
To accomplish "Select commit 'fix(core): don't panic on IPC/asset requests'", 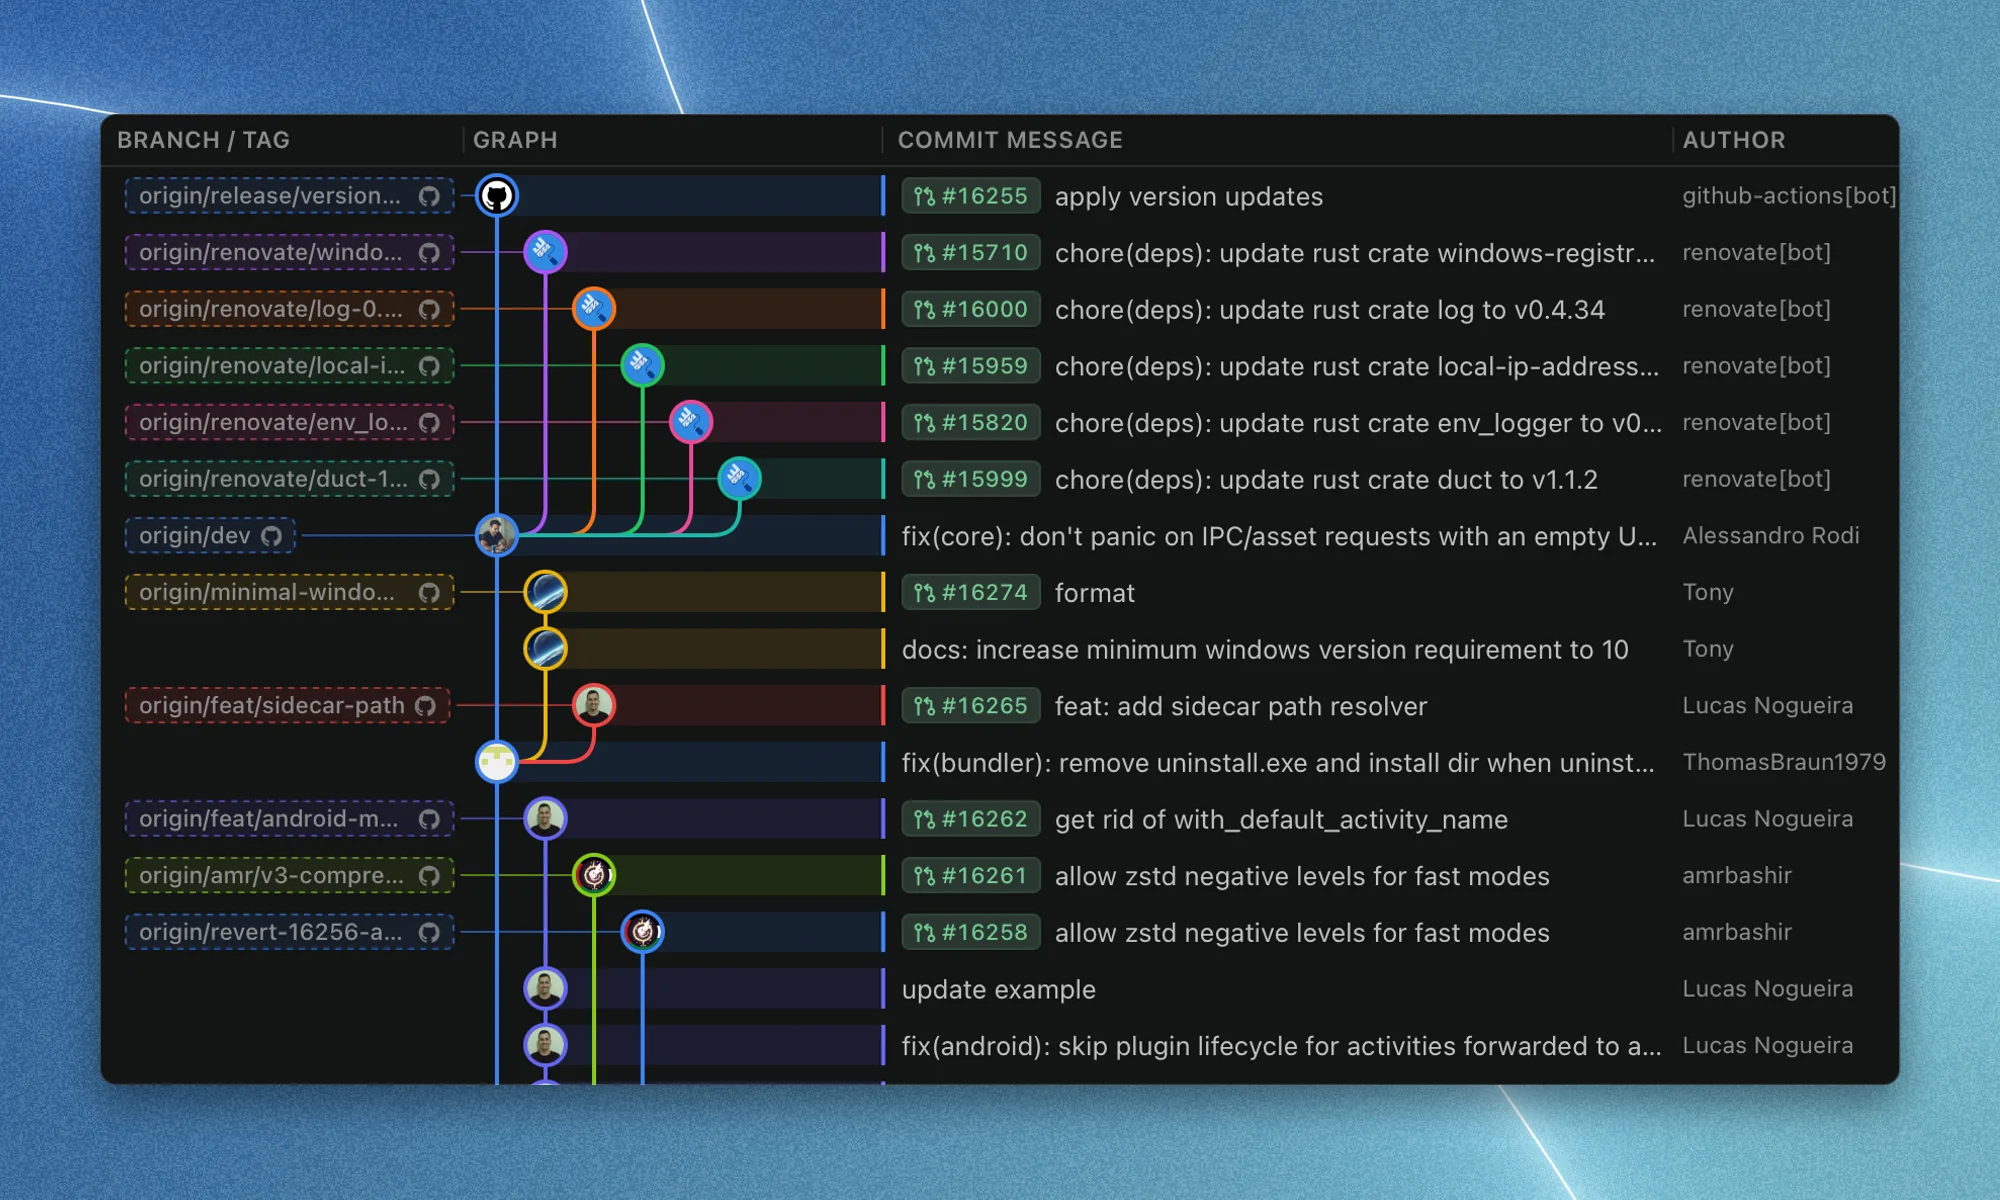I will 1279,537.
